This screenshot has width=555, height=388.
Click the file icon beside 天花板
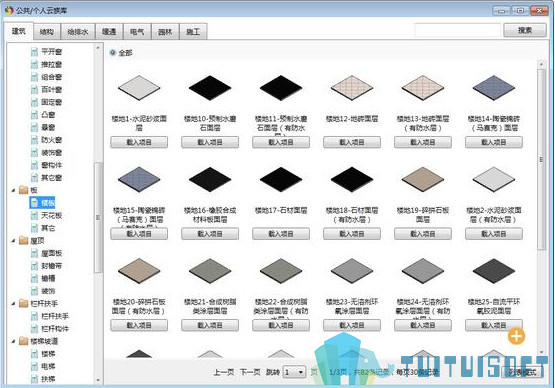click(34, 216)
